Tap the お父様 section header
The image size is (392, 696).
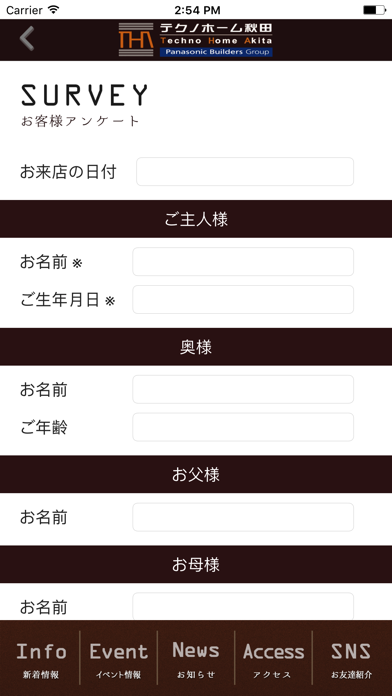tap(196, 475)
